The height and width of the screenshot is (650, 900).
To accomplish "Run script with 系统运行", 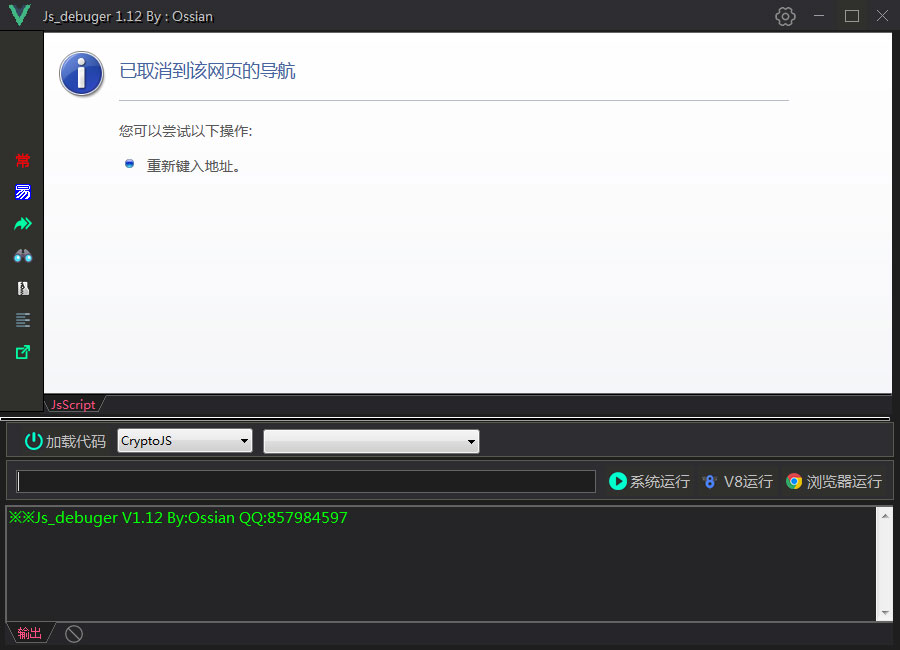I will pos(649,481).
